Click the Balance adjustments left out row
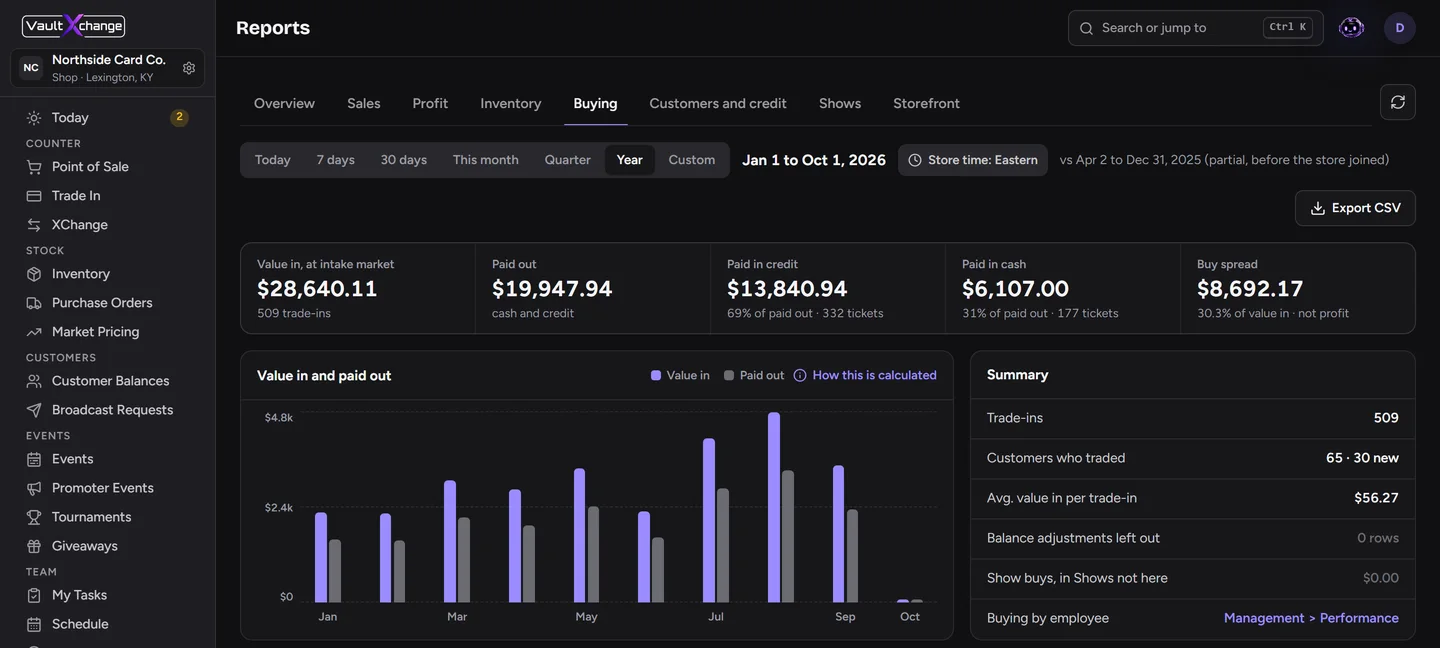The height and width of the screenshot is (648, 1440). tap(1193, 538)
